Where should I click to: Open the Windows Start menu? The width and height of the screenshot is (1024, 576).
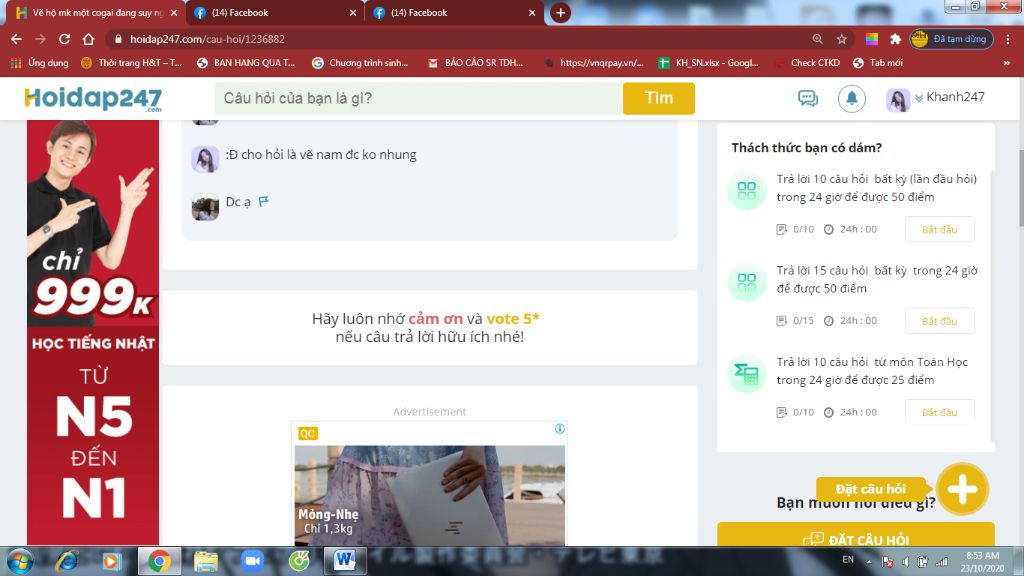[x=19, y=562]
